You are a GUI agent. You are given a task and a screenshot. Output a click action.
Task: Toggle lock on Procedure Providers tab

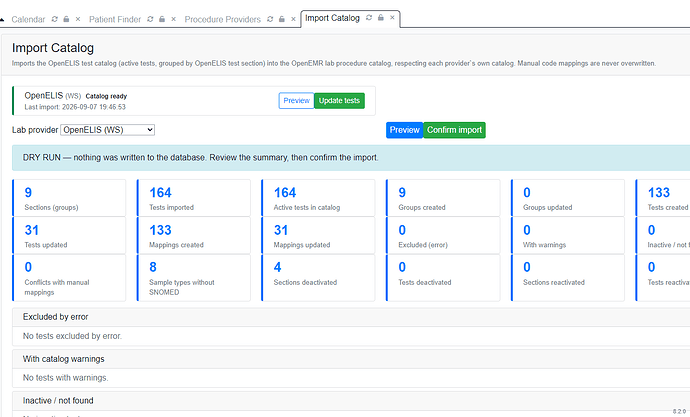[282, 19]
